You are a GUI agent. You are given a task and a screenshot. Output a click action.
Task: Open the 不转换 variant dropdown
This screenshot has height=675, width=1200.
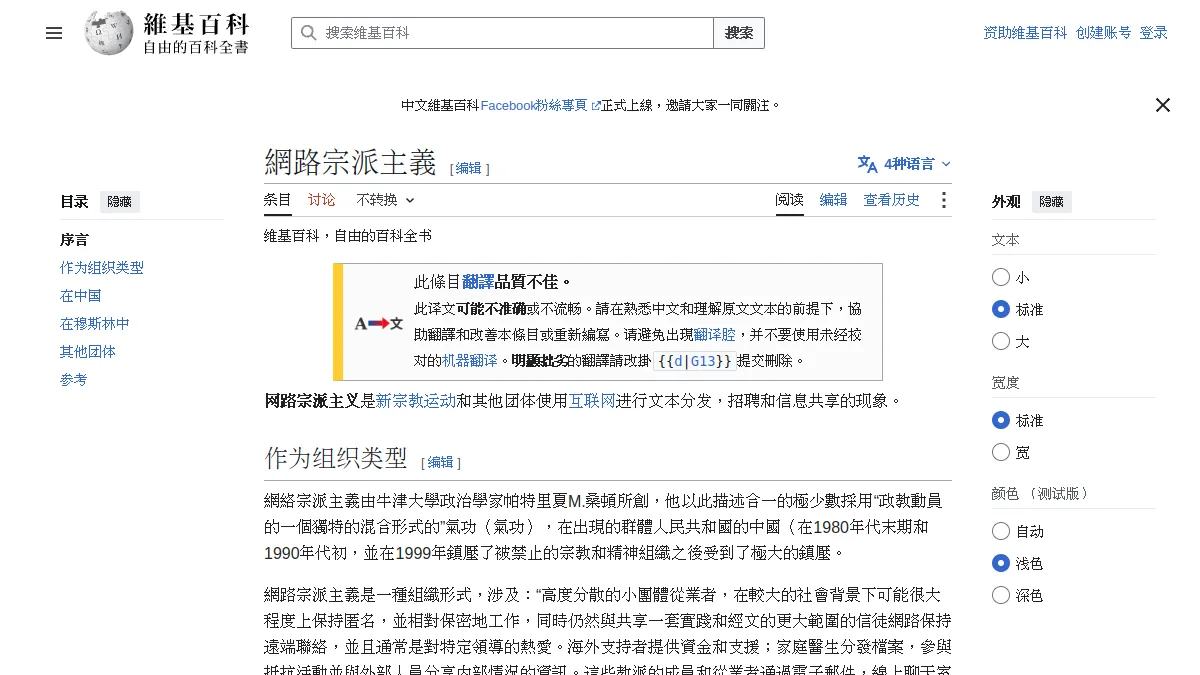click(385, 200)
